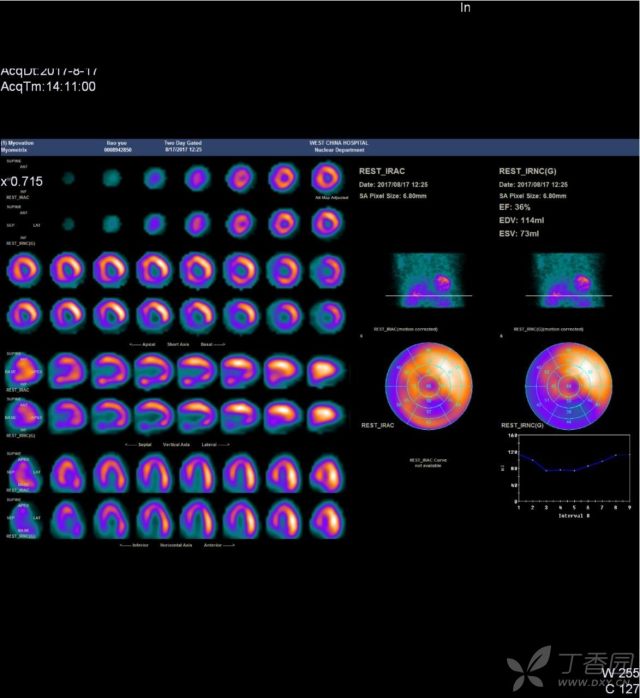
Task: Select the WEST CHINA HOSPITAL header text
Action: (339, 143)
